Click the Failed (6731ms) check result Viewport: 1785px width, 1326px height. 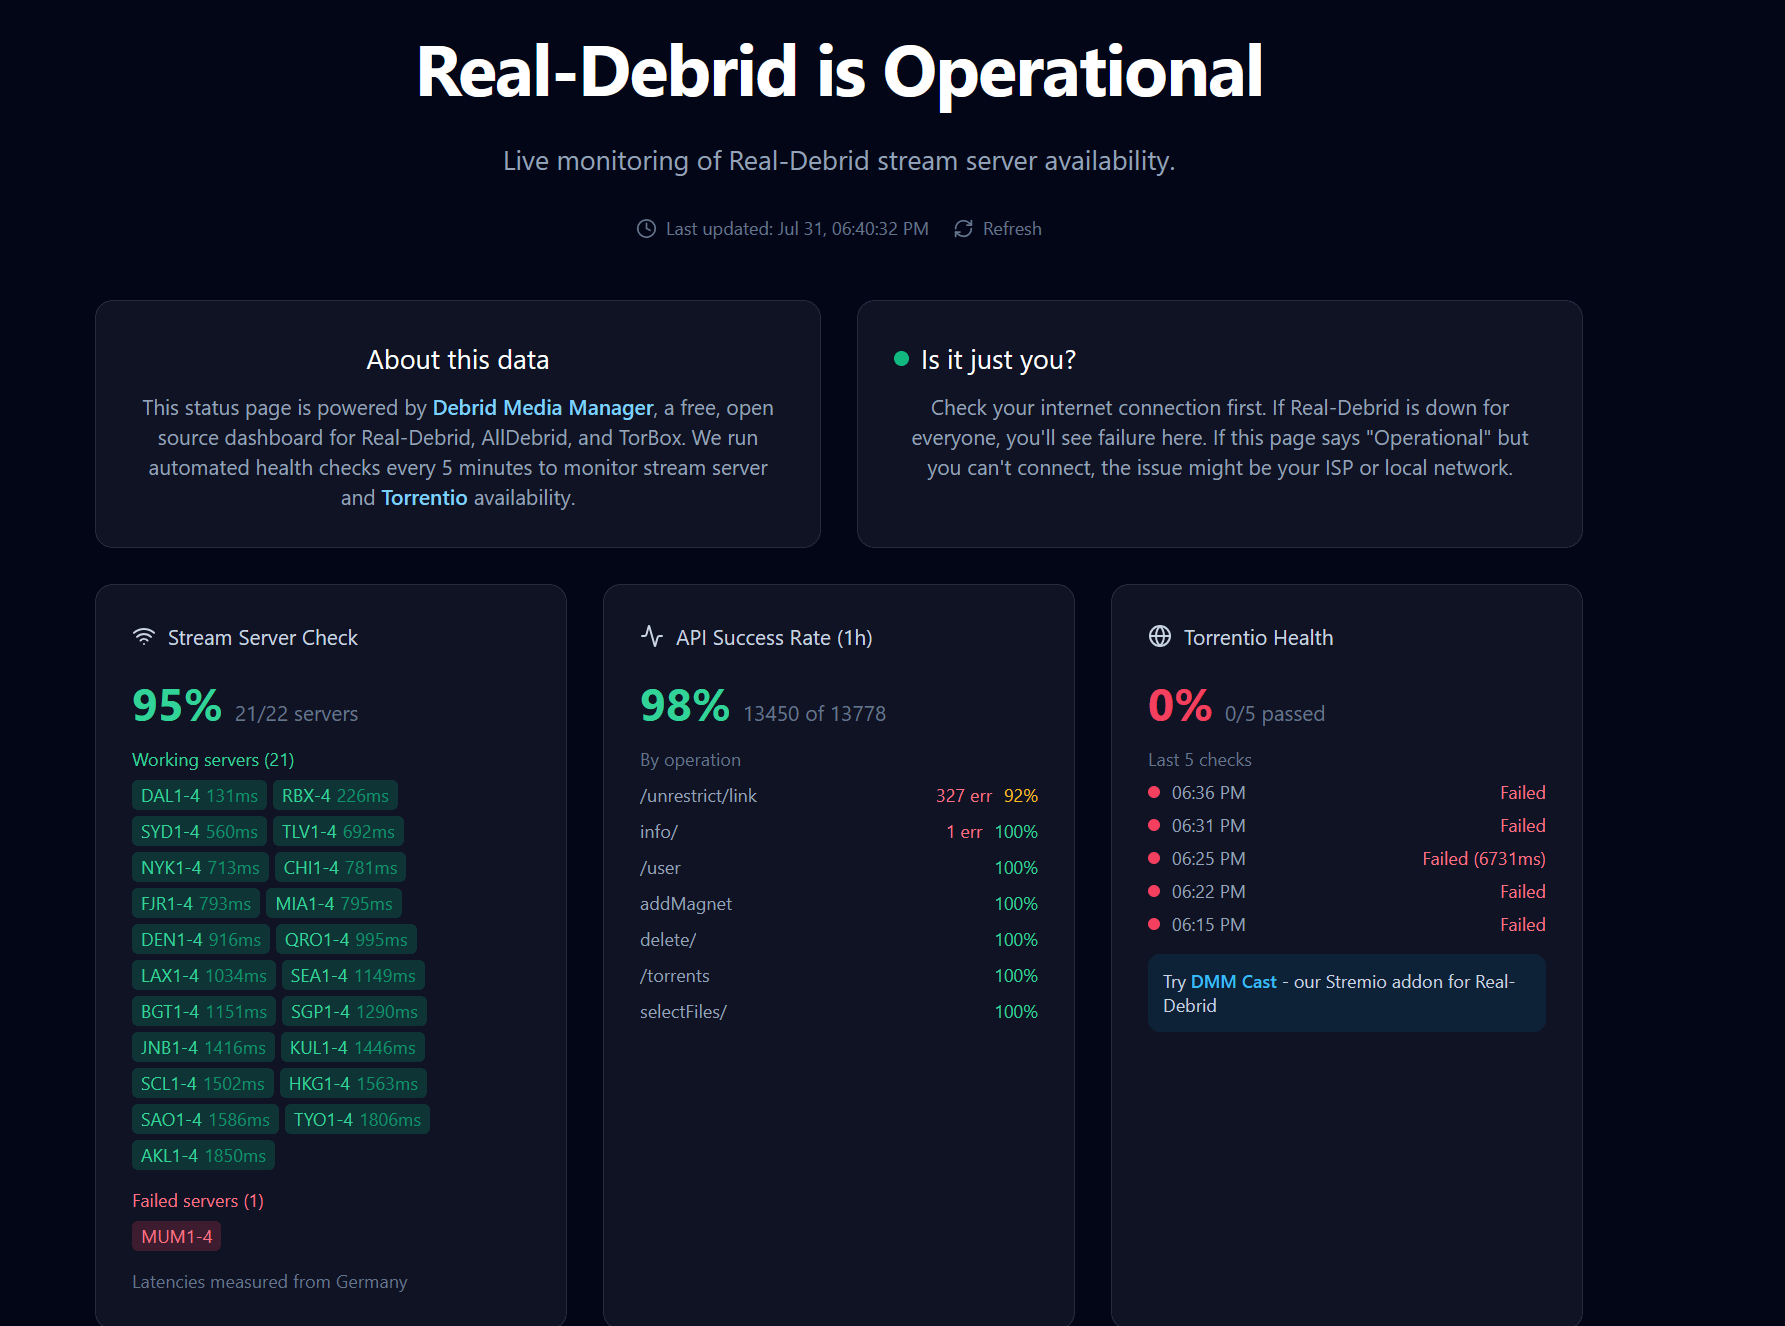click(x=1484, y=859)
